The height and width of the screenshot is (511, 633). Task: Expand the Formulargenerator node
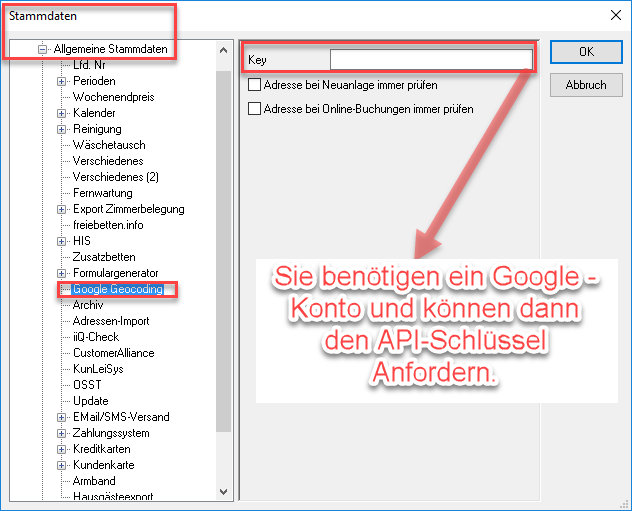pyautogui.click(x=61, y=273)
